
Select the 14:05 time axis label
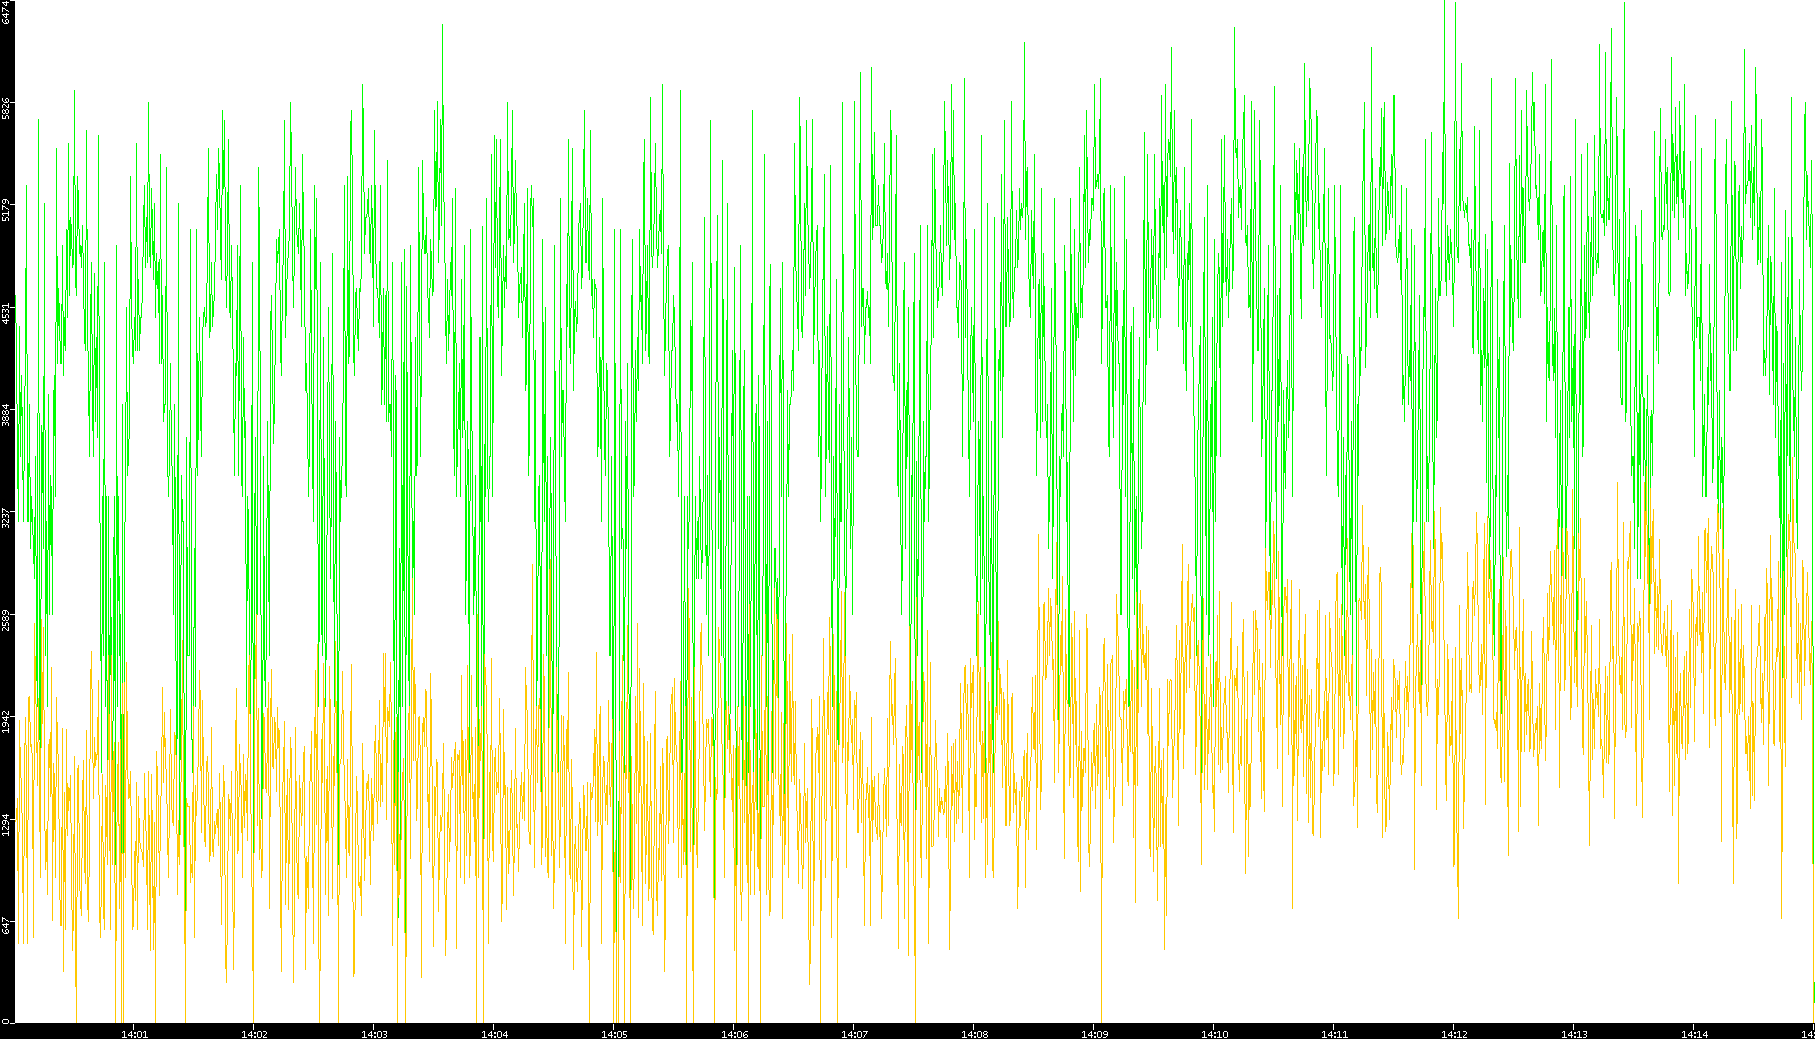tap(614, 1034)
